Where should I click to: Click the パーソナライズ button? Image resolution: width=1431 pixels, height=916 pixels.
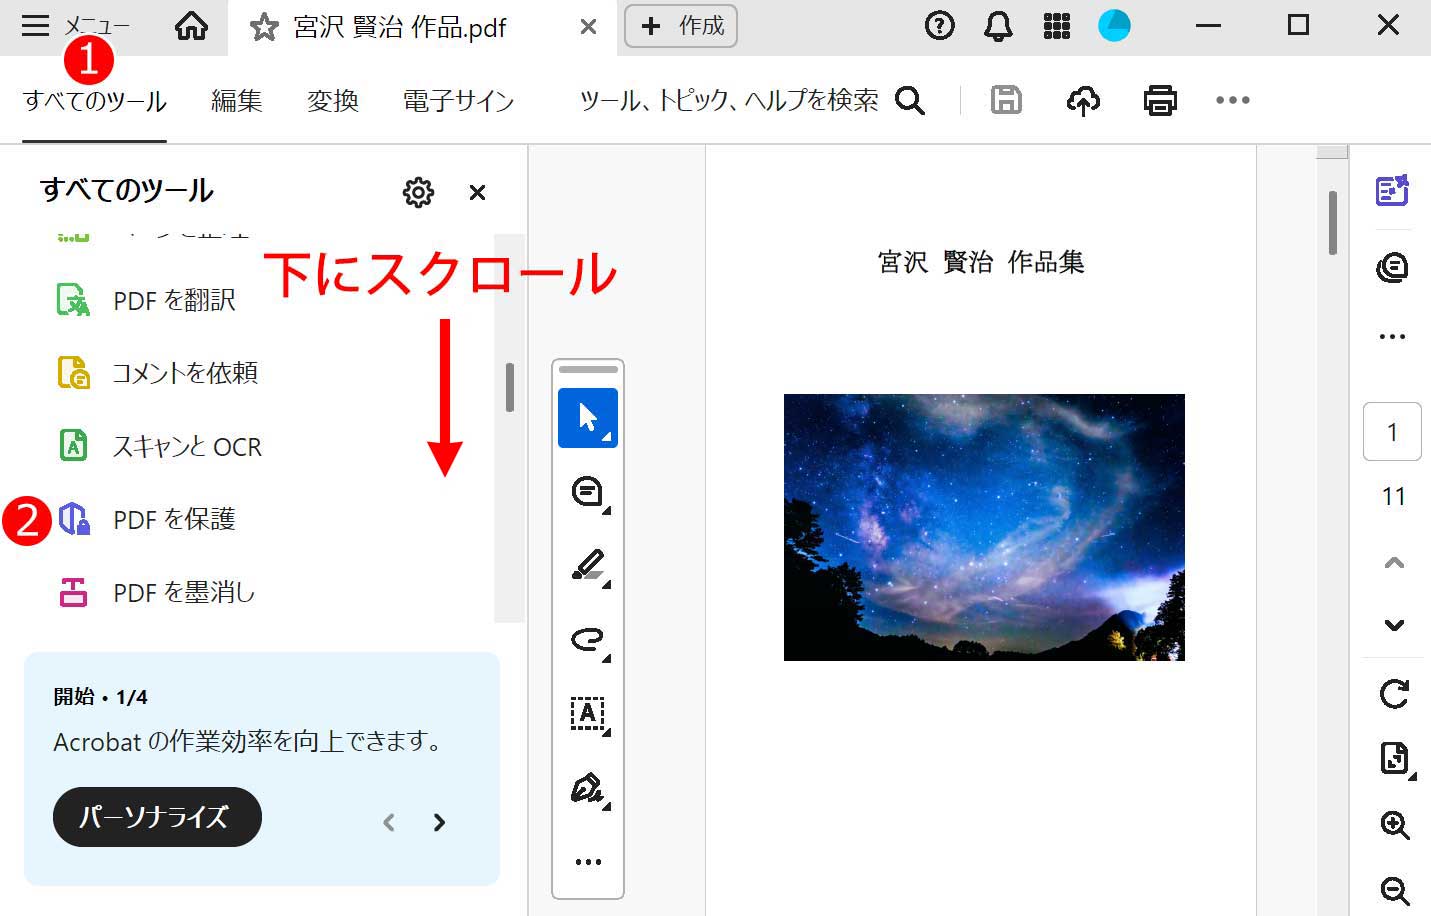pyautogui.click(x=157, y=817)
